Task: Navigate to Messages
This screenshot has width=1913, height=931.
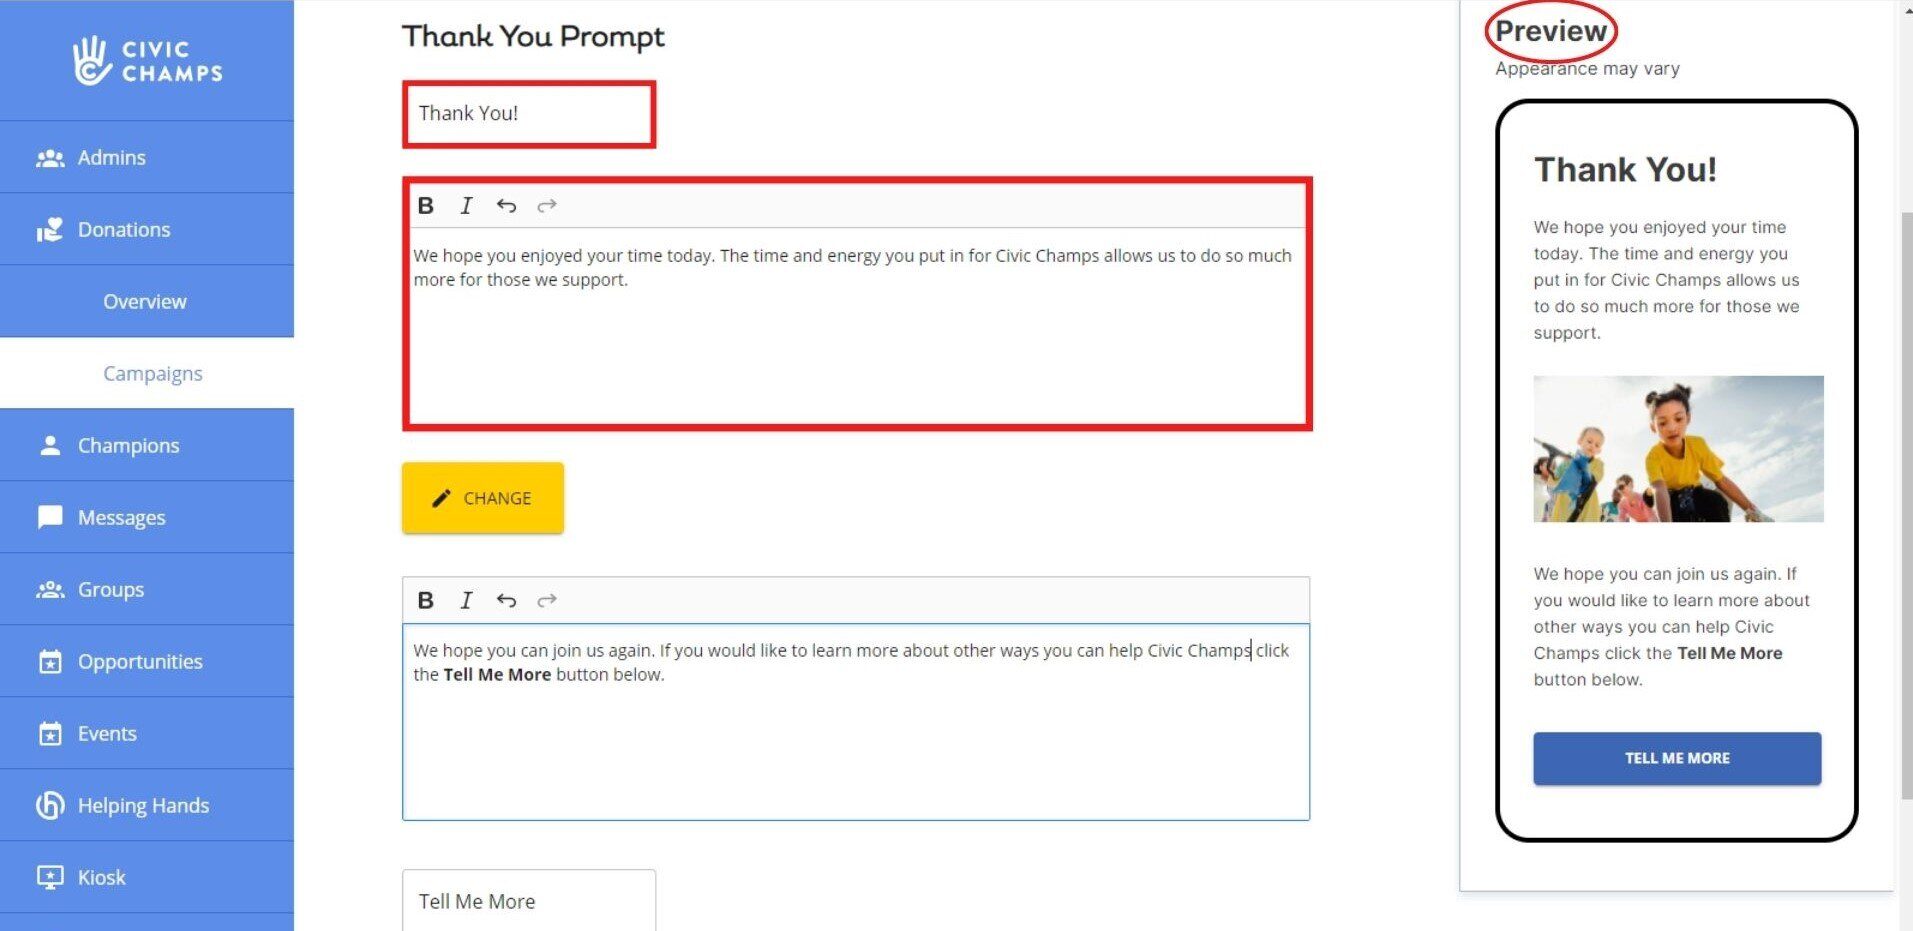Action: pos(121,518)
